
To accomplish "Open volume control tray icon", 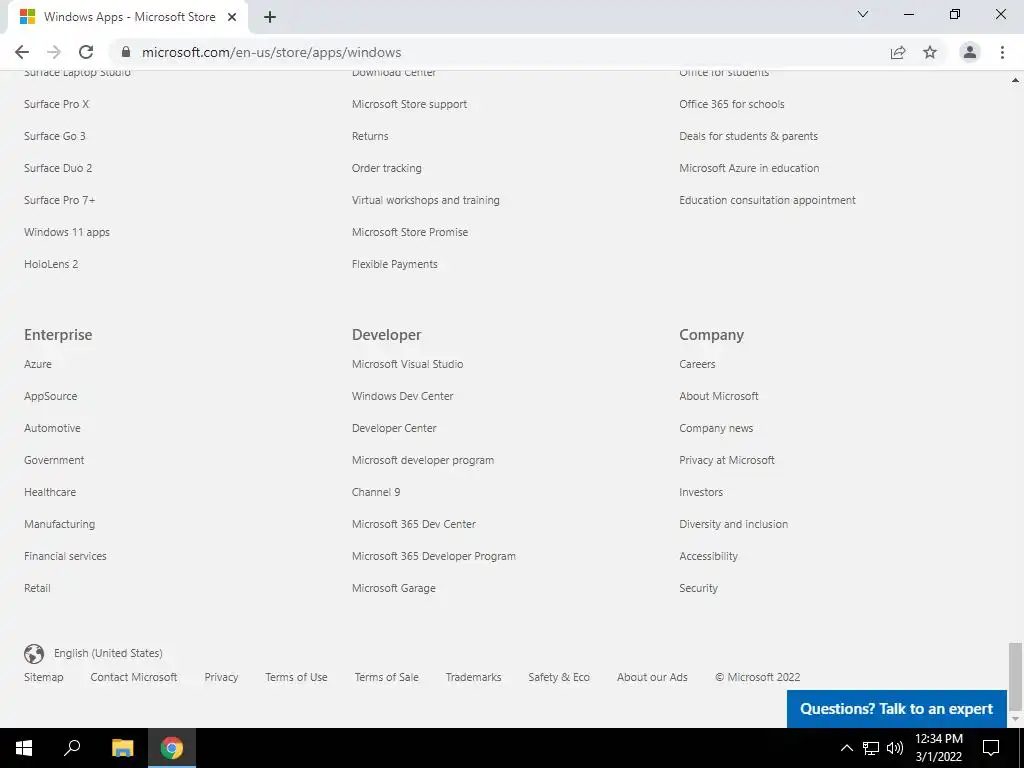I will [x=895, y=748].
